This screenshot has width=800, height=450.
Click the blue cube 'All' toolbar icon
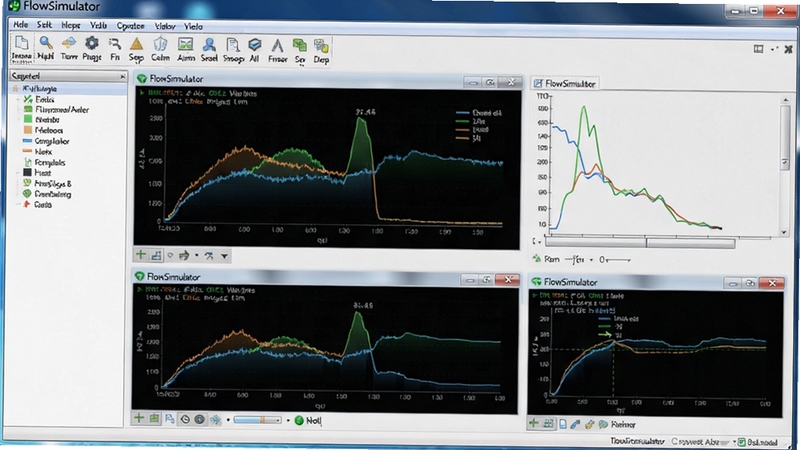[255, 45]
